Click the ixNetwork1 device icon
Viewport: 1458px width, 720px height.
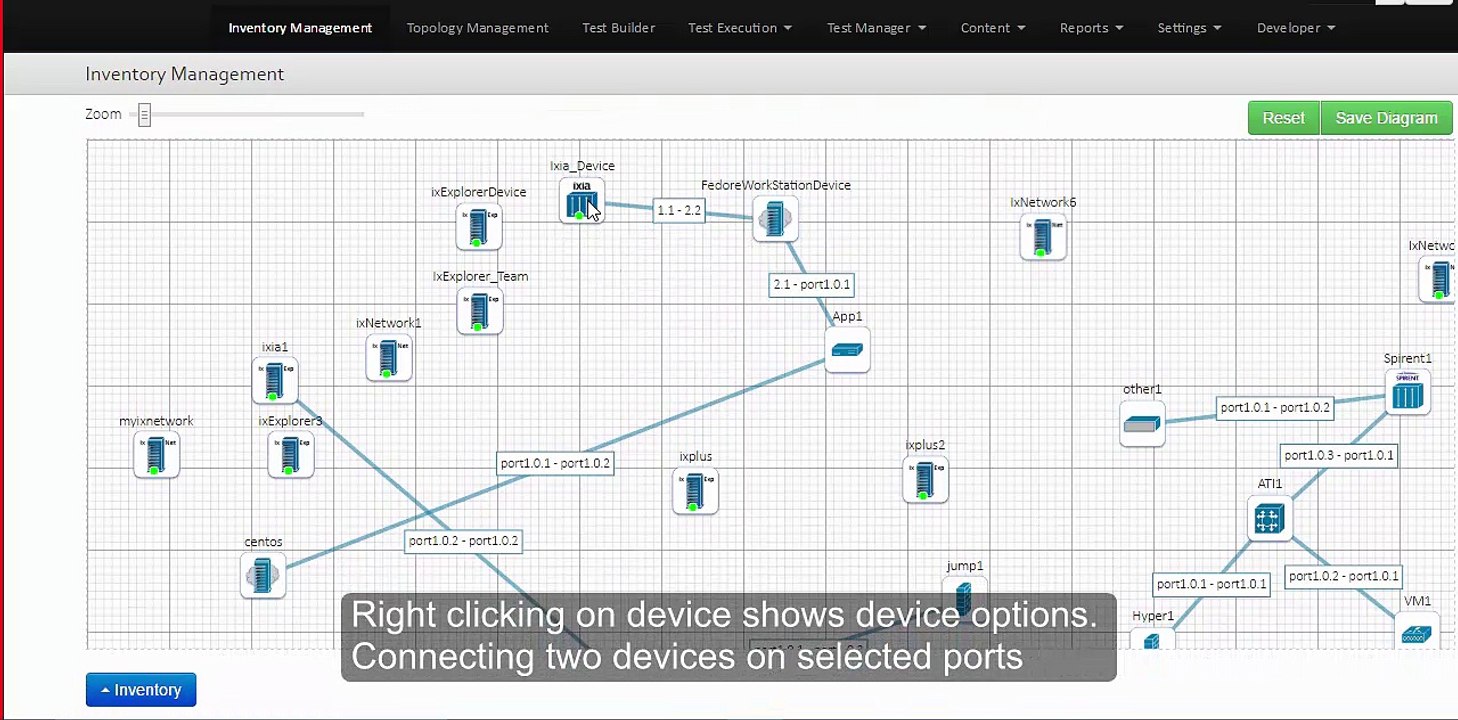(389, 357)
